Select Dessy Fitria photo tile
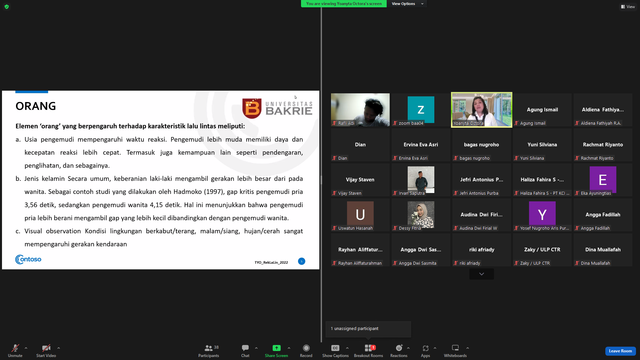This screenshot has height=360, width=640. 421,215
